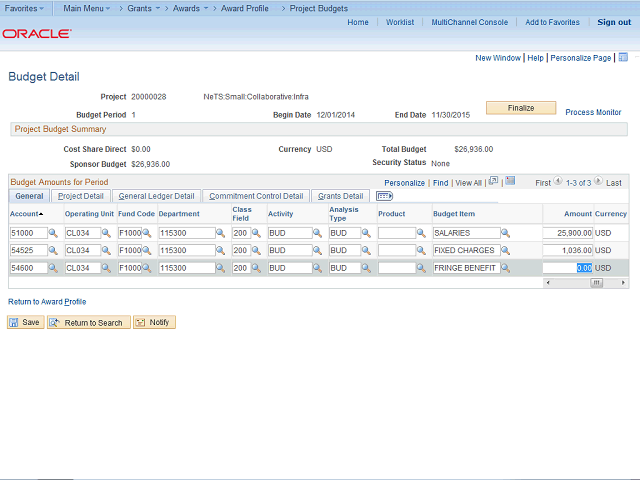Open lookup for Account 51000

[53, 233]
